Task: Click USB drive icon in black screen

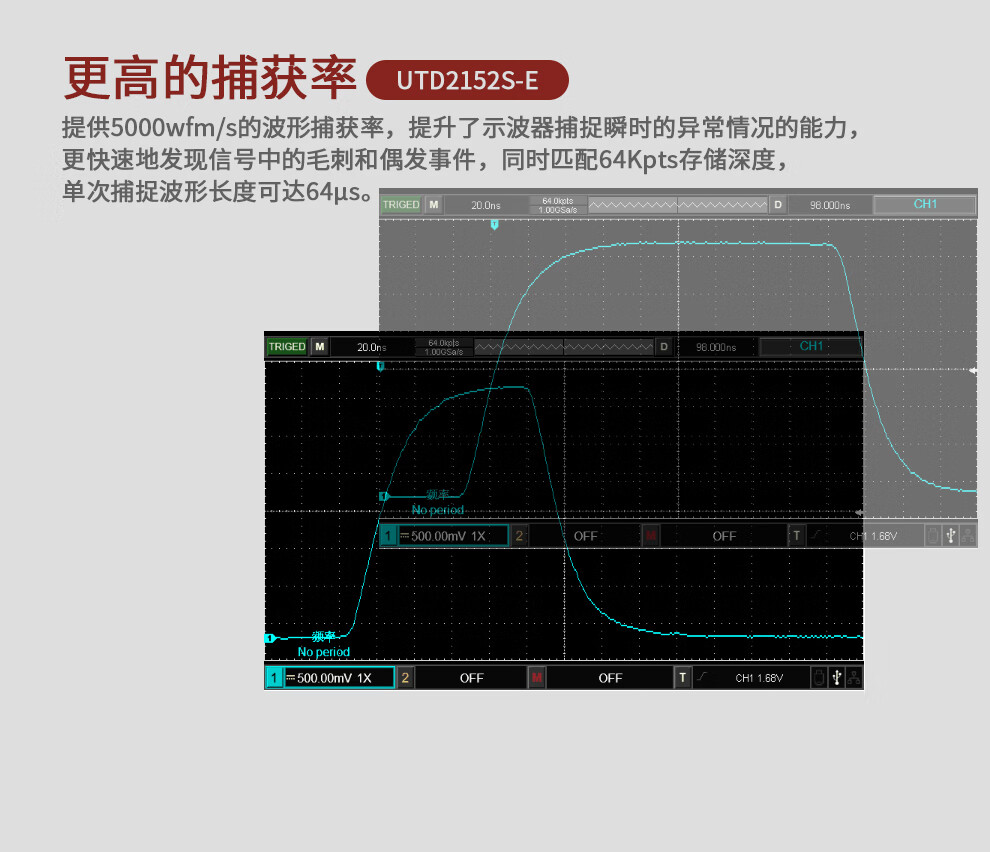Action: [x=819, y=678]
